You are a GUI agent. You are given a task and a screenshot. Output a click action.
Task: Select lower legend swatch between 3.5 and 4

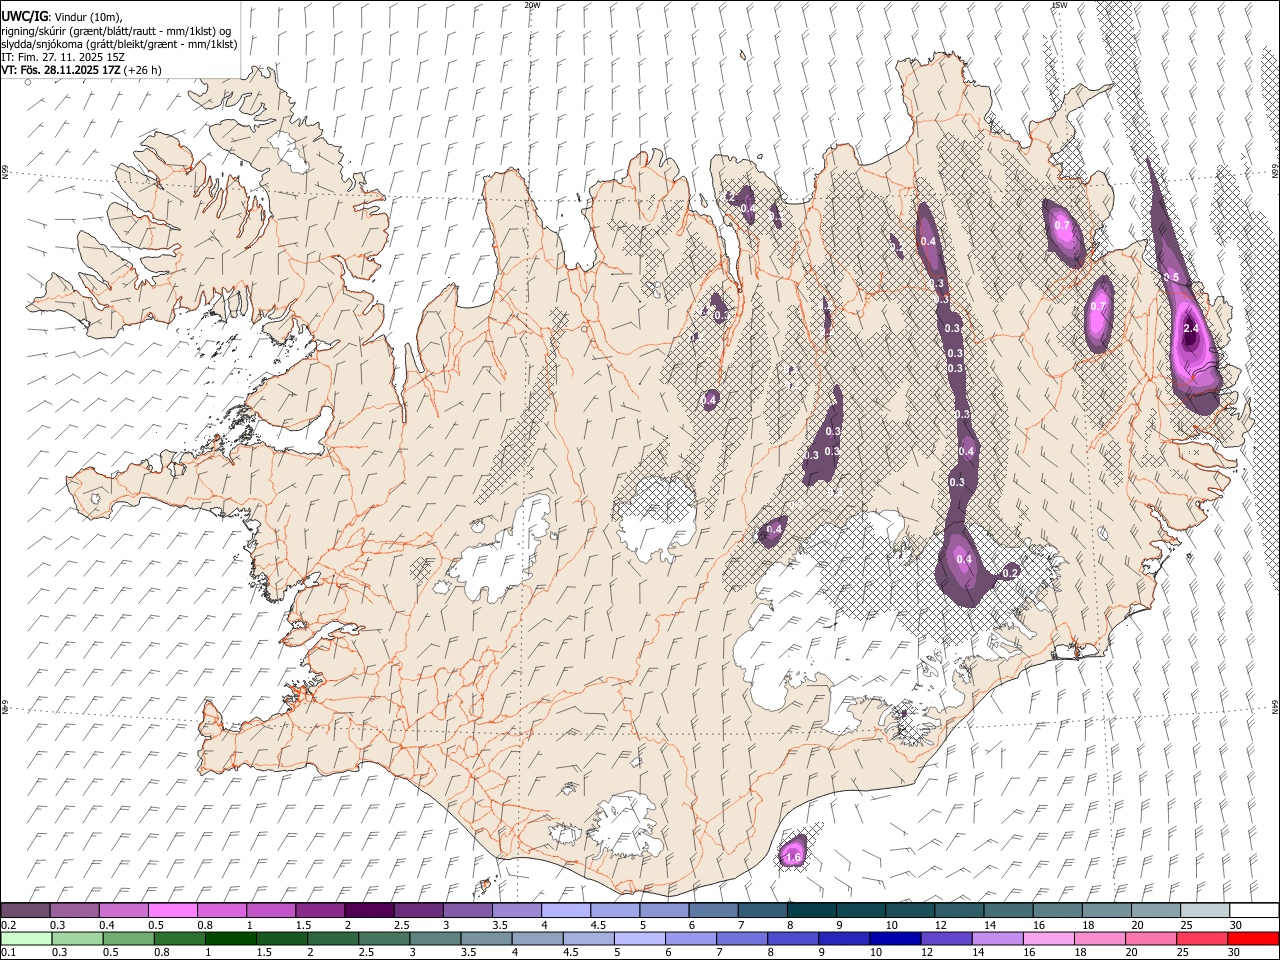point(486,938)
